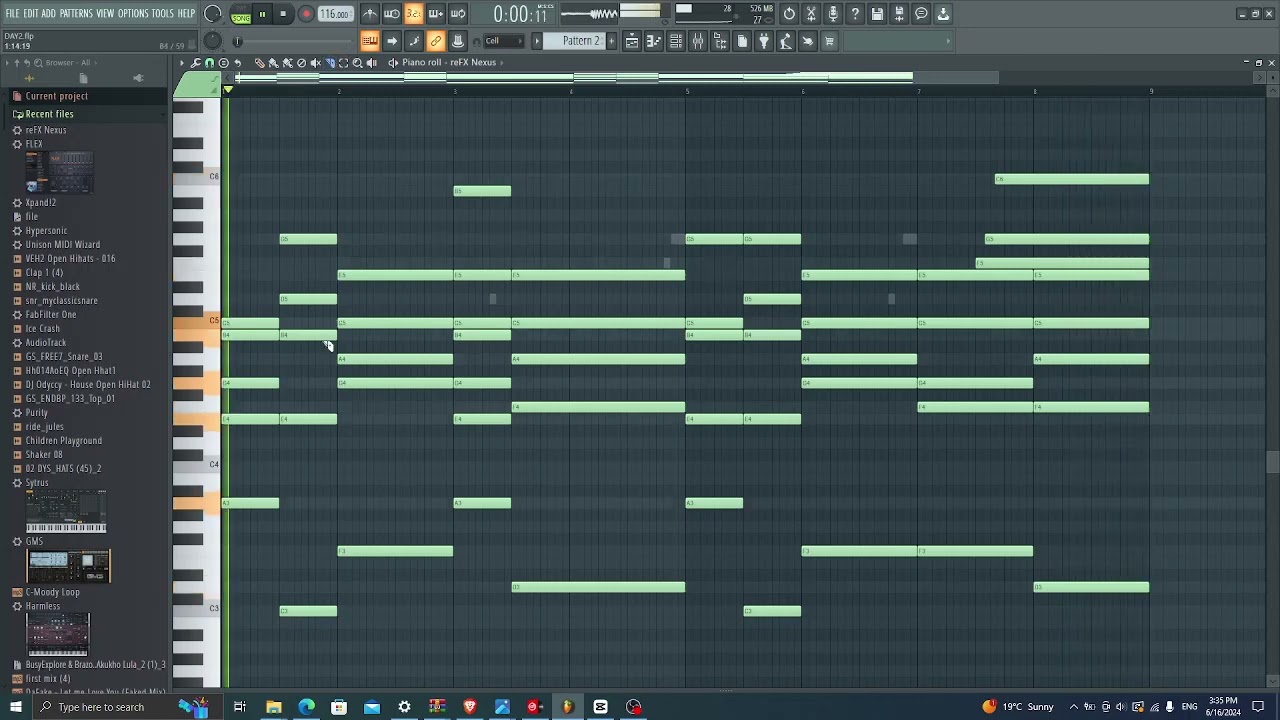
Task: Open the plugin picker plug icon
Action: [x=764, y=41]
